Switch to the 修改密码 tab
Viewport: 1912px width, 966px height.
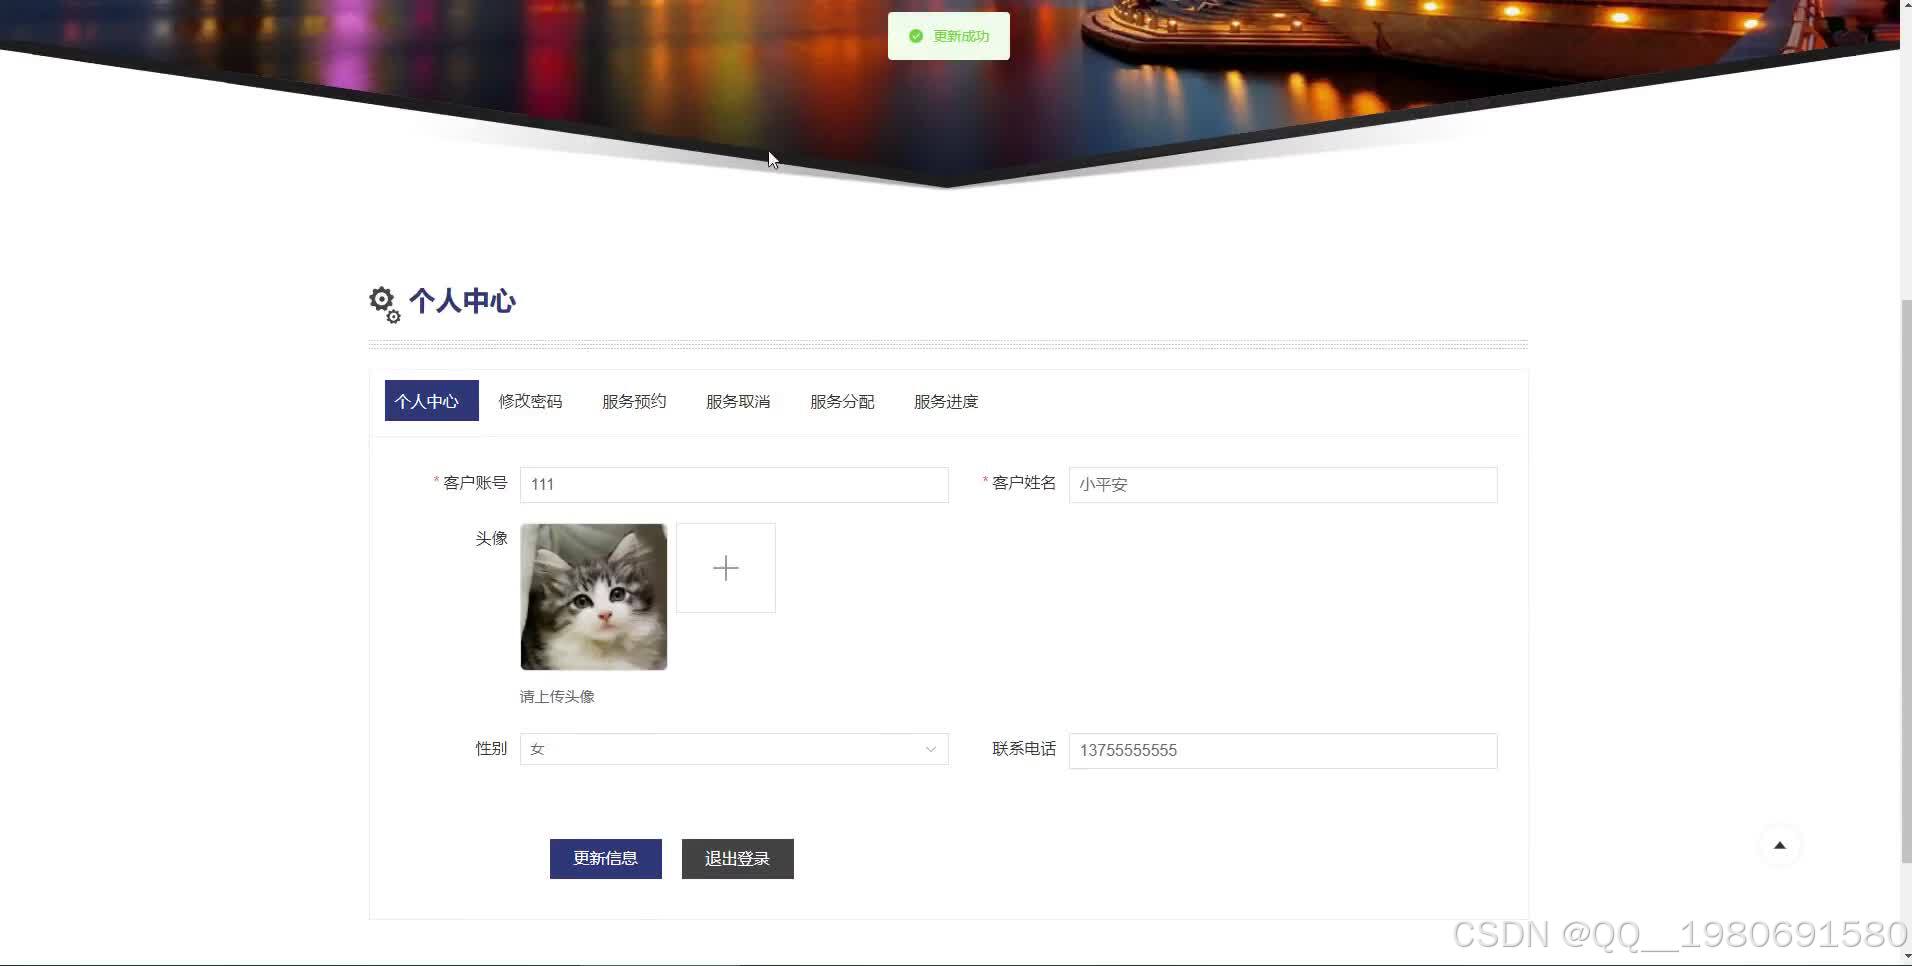[x=530, y=401]
